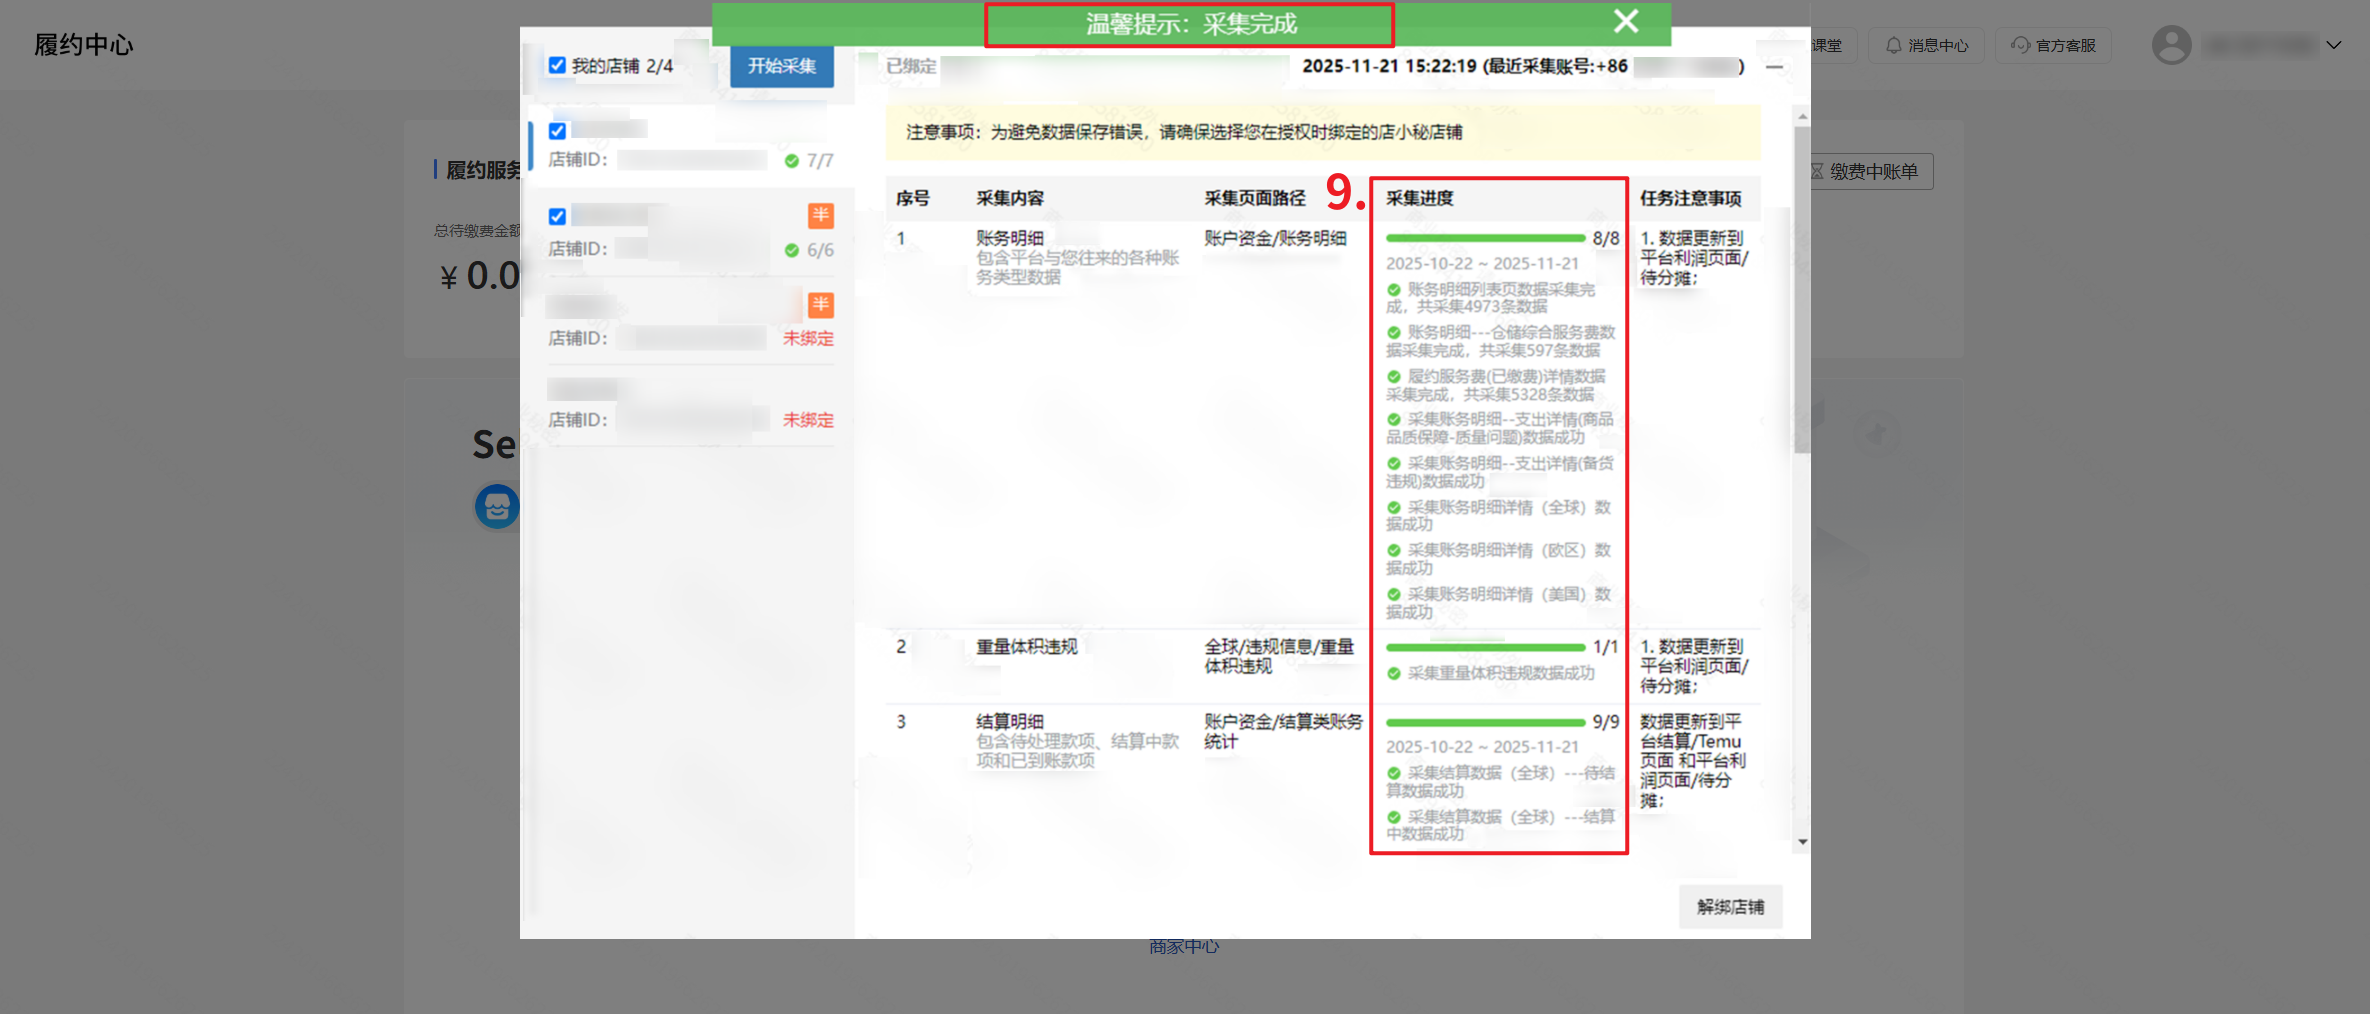Click orange 半 badge on third store

click(x=820, y=304)
